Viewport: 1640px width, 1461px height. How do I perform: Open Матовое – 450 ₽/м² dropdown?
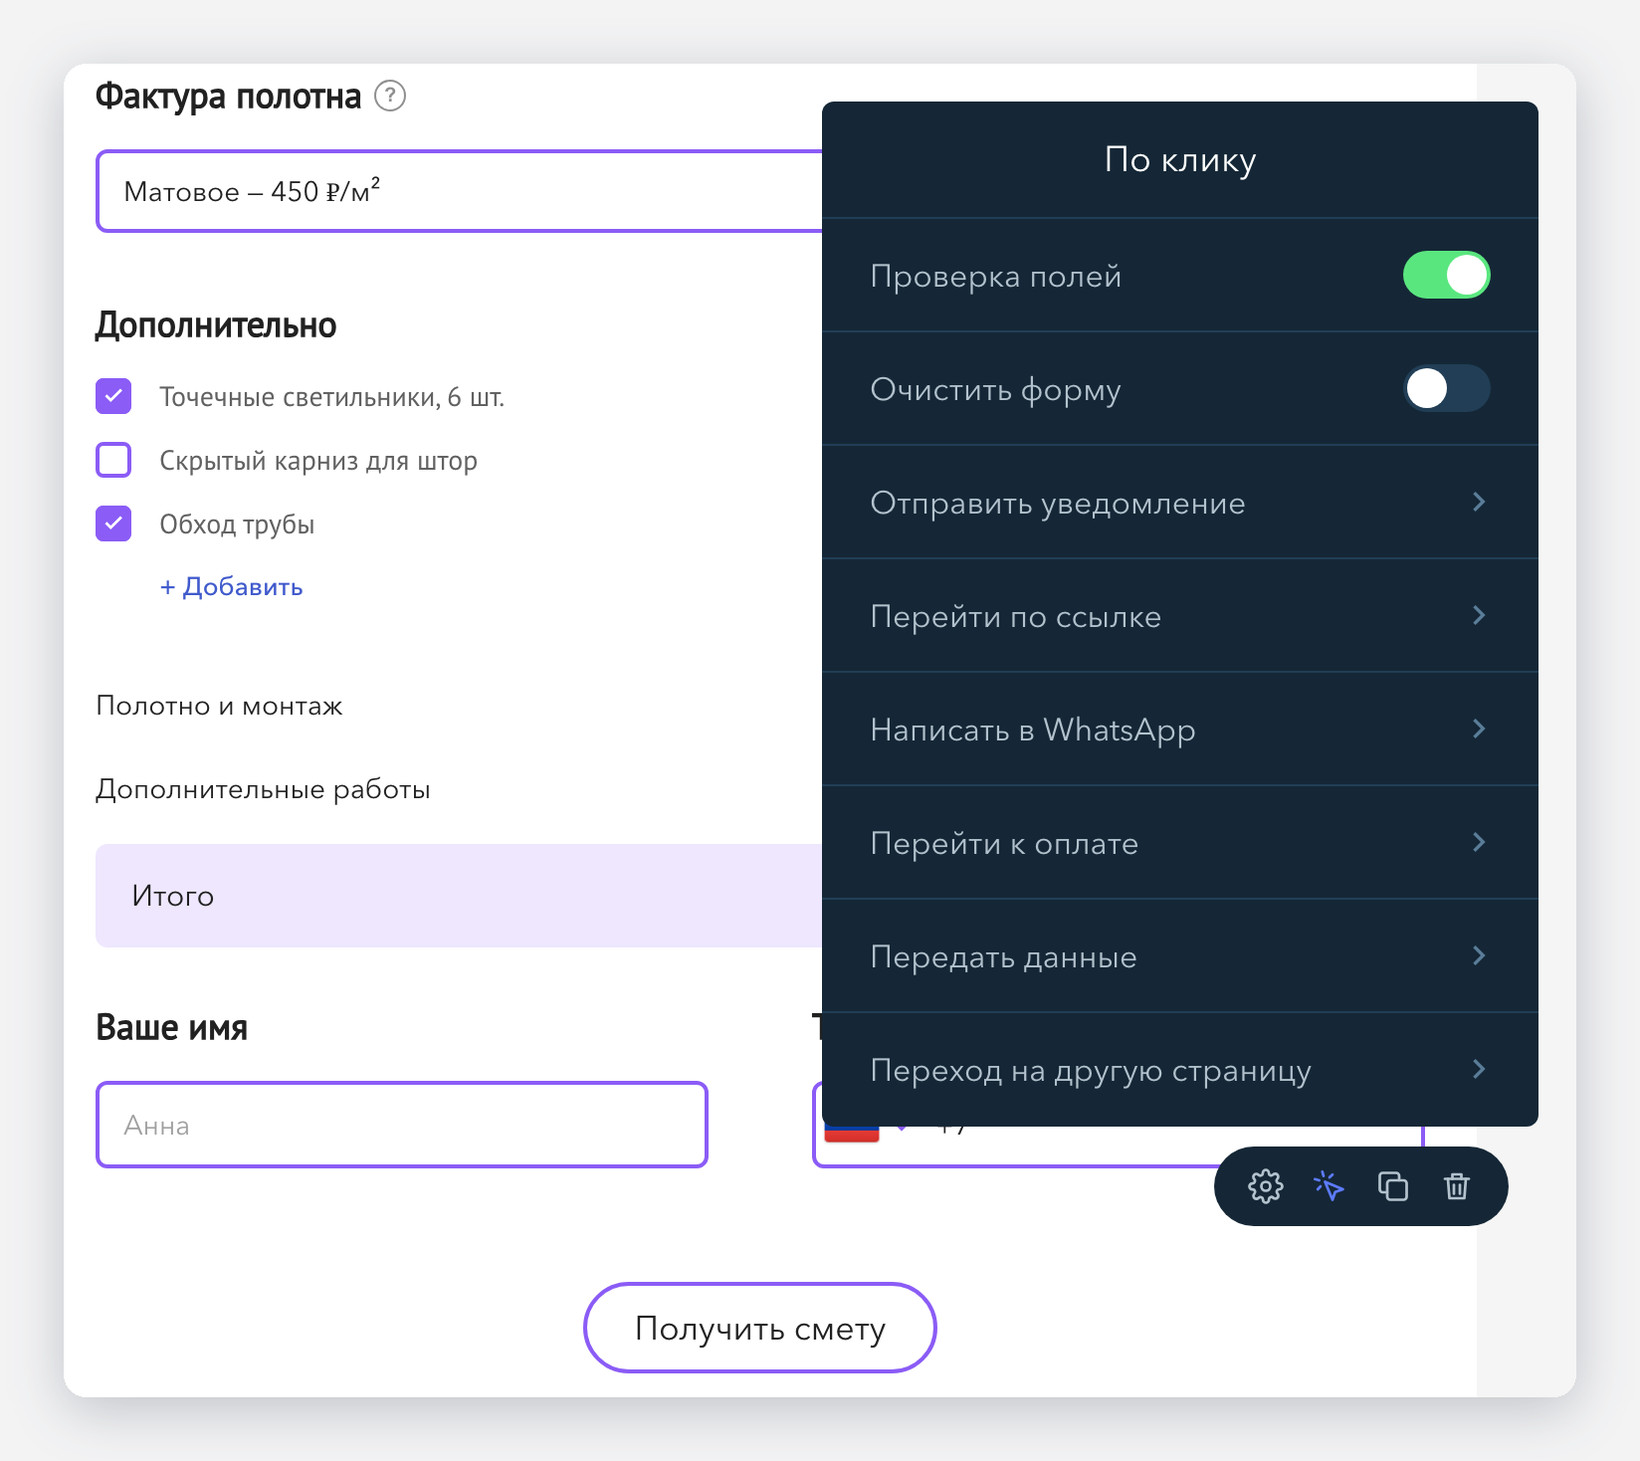459,191
